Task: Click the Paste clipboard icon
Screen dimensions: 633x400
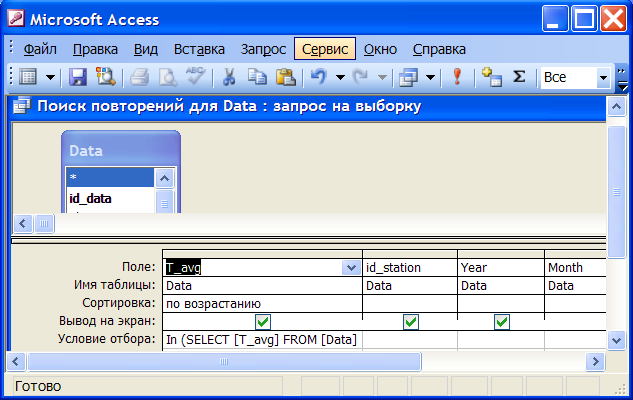Action: click(x=285, y=77)
